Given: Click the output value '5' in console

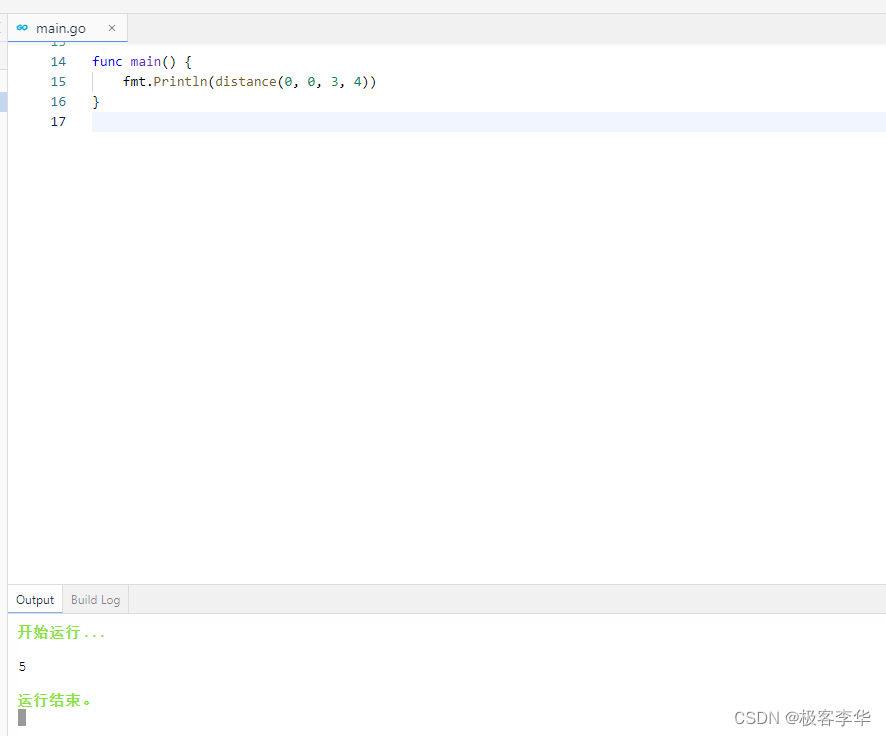Looking at the screenshot, I should point(22,667).
